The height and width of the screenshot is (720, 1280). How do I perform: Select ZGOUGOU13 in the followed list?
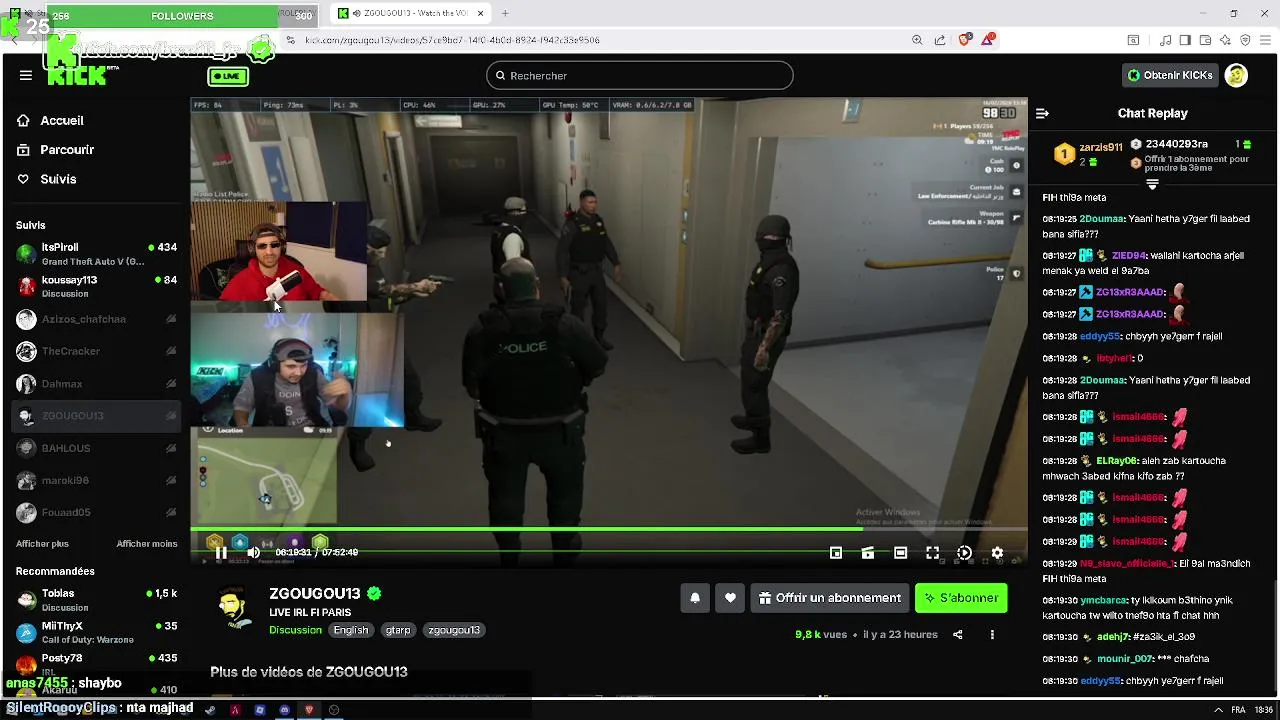tap(96, 416)
